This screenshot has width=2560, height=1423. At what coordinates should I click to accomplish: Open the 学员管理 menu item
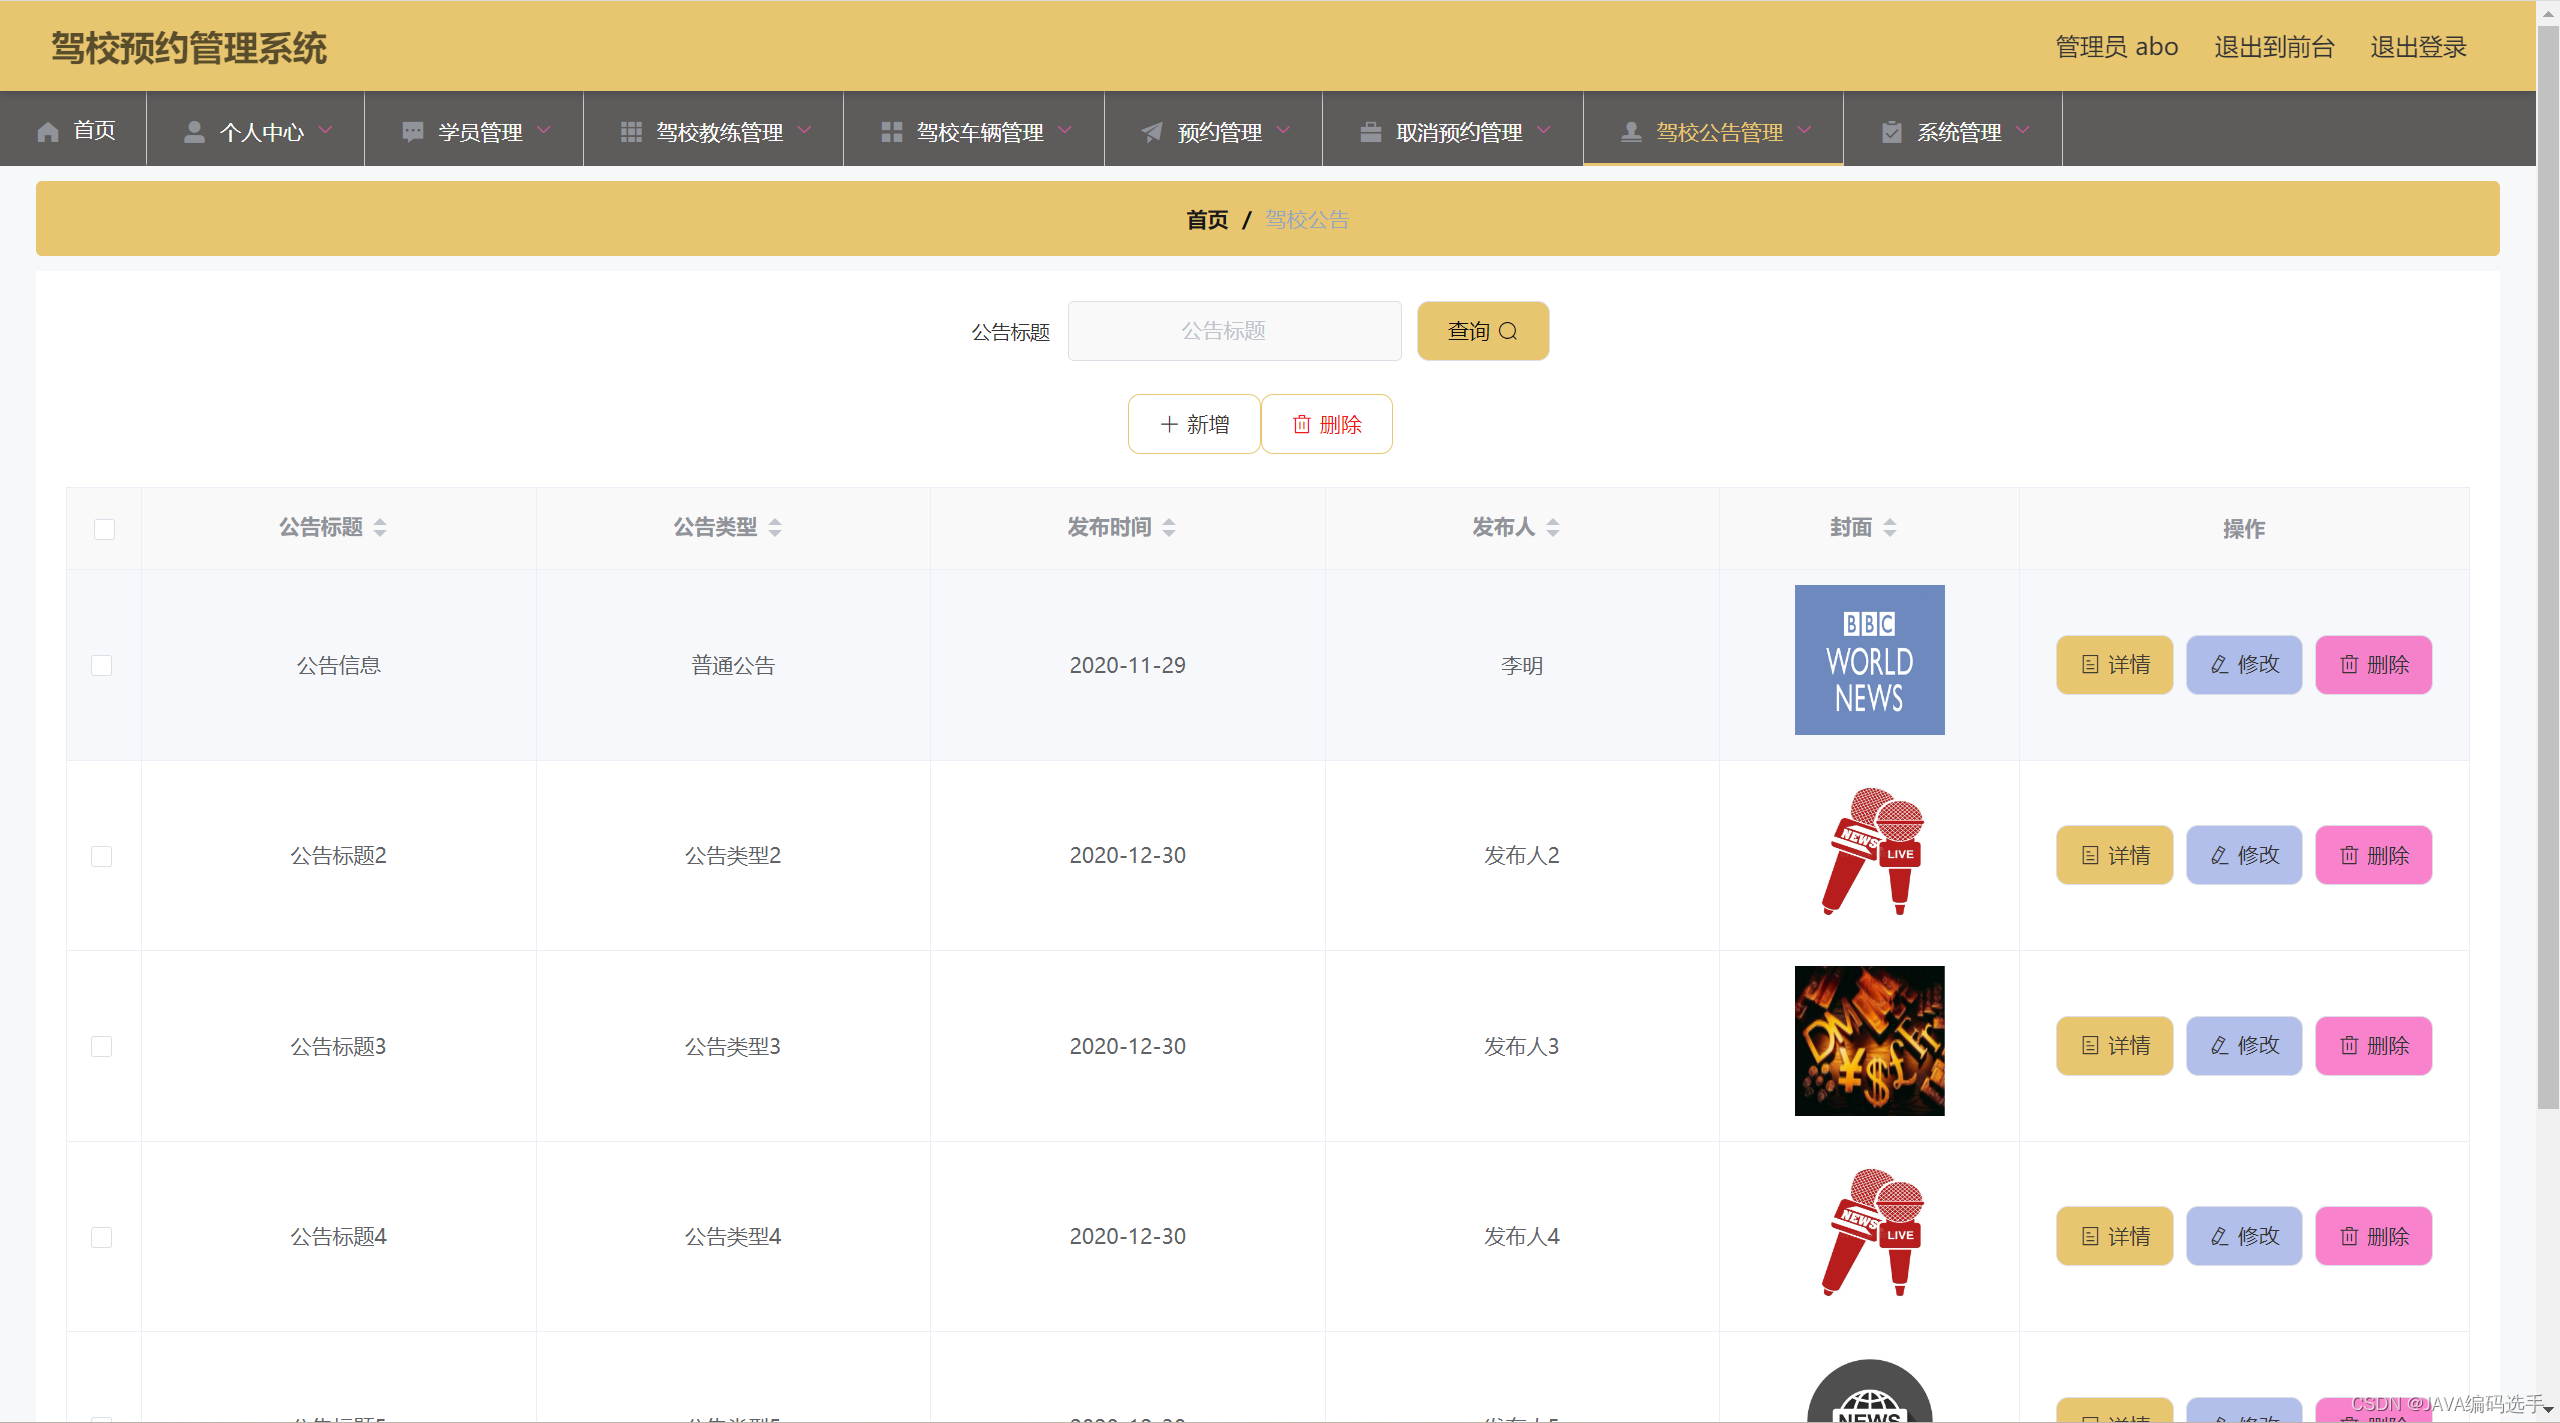point(478,132)
